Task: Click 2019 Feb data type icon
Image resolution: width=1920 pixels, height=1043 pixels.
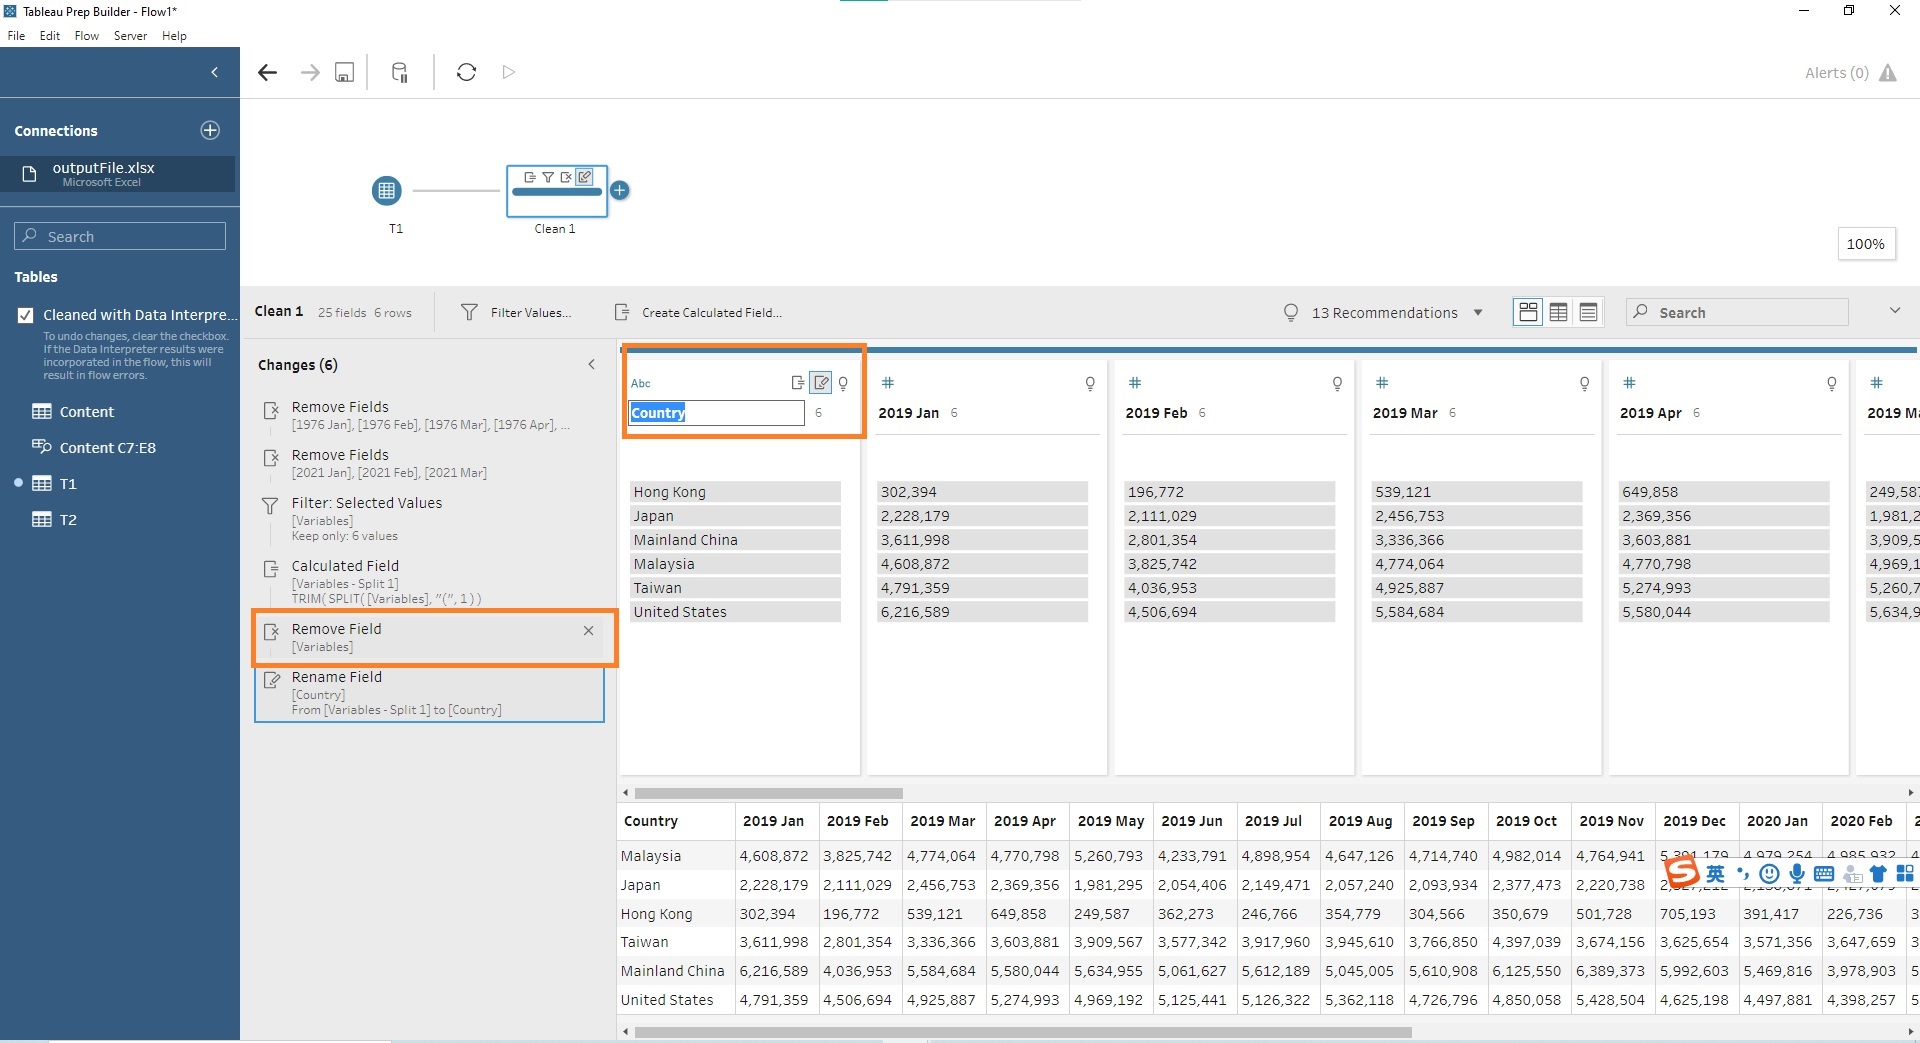Action: pyautogui.click(x=1134, y=383)
